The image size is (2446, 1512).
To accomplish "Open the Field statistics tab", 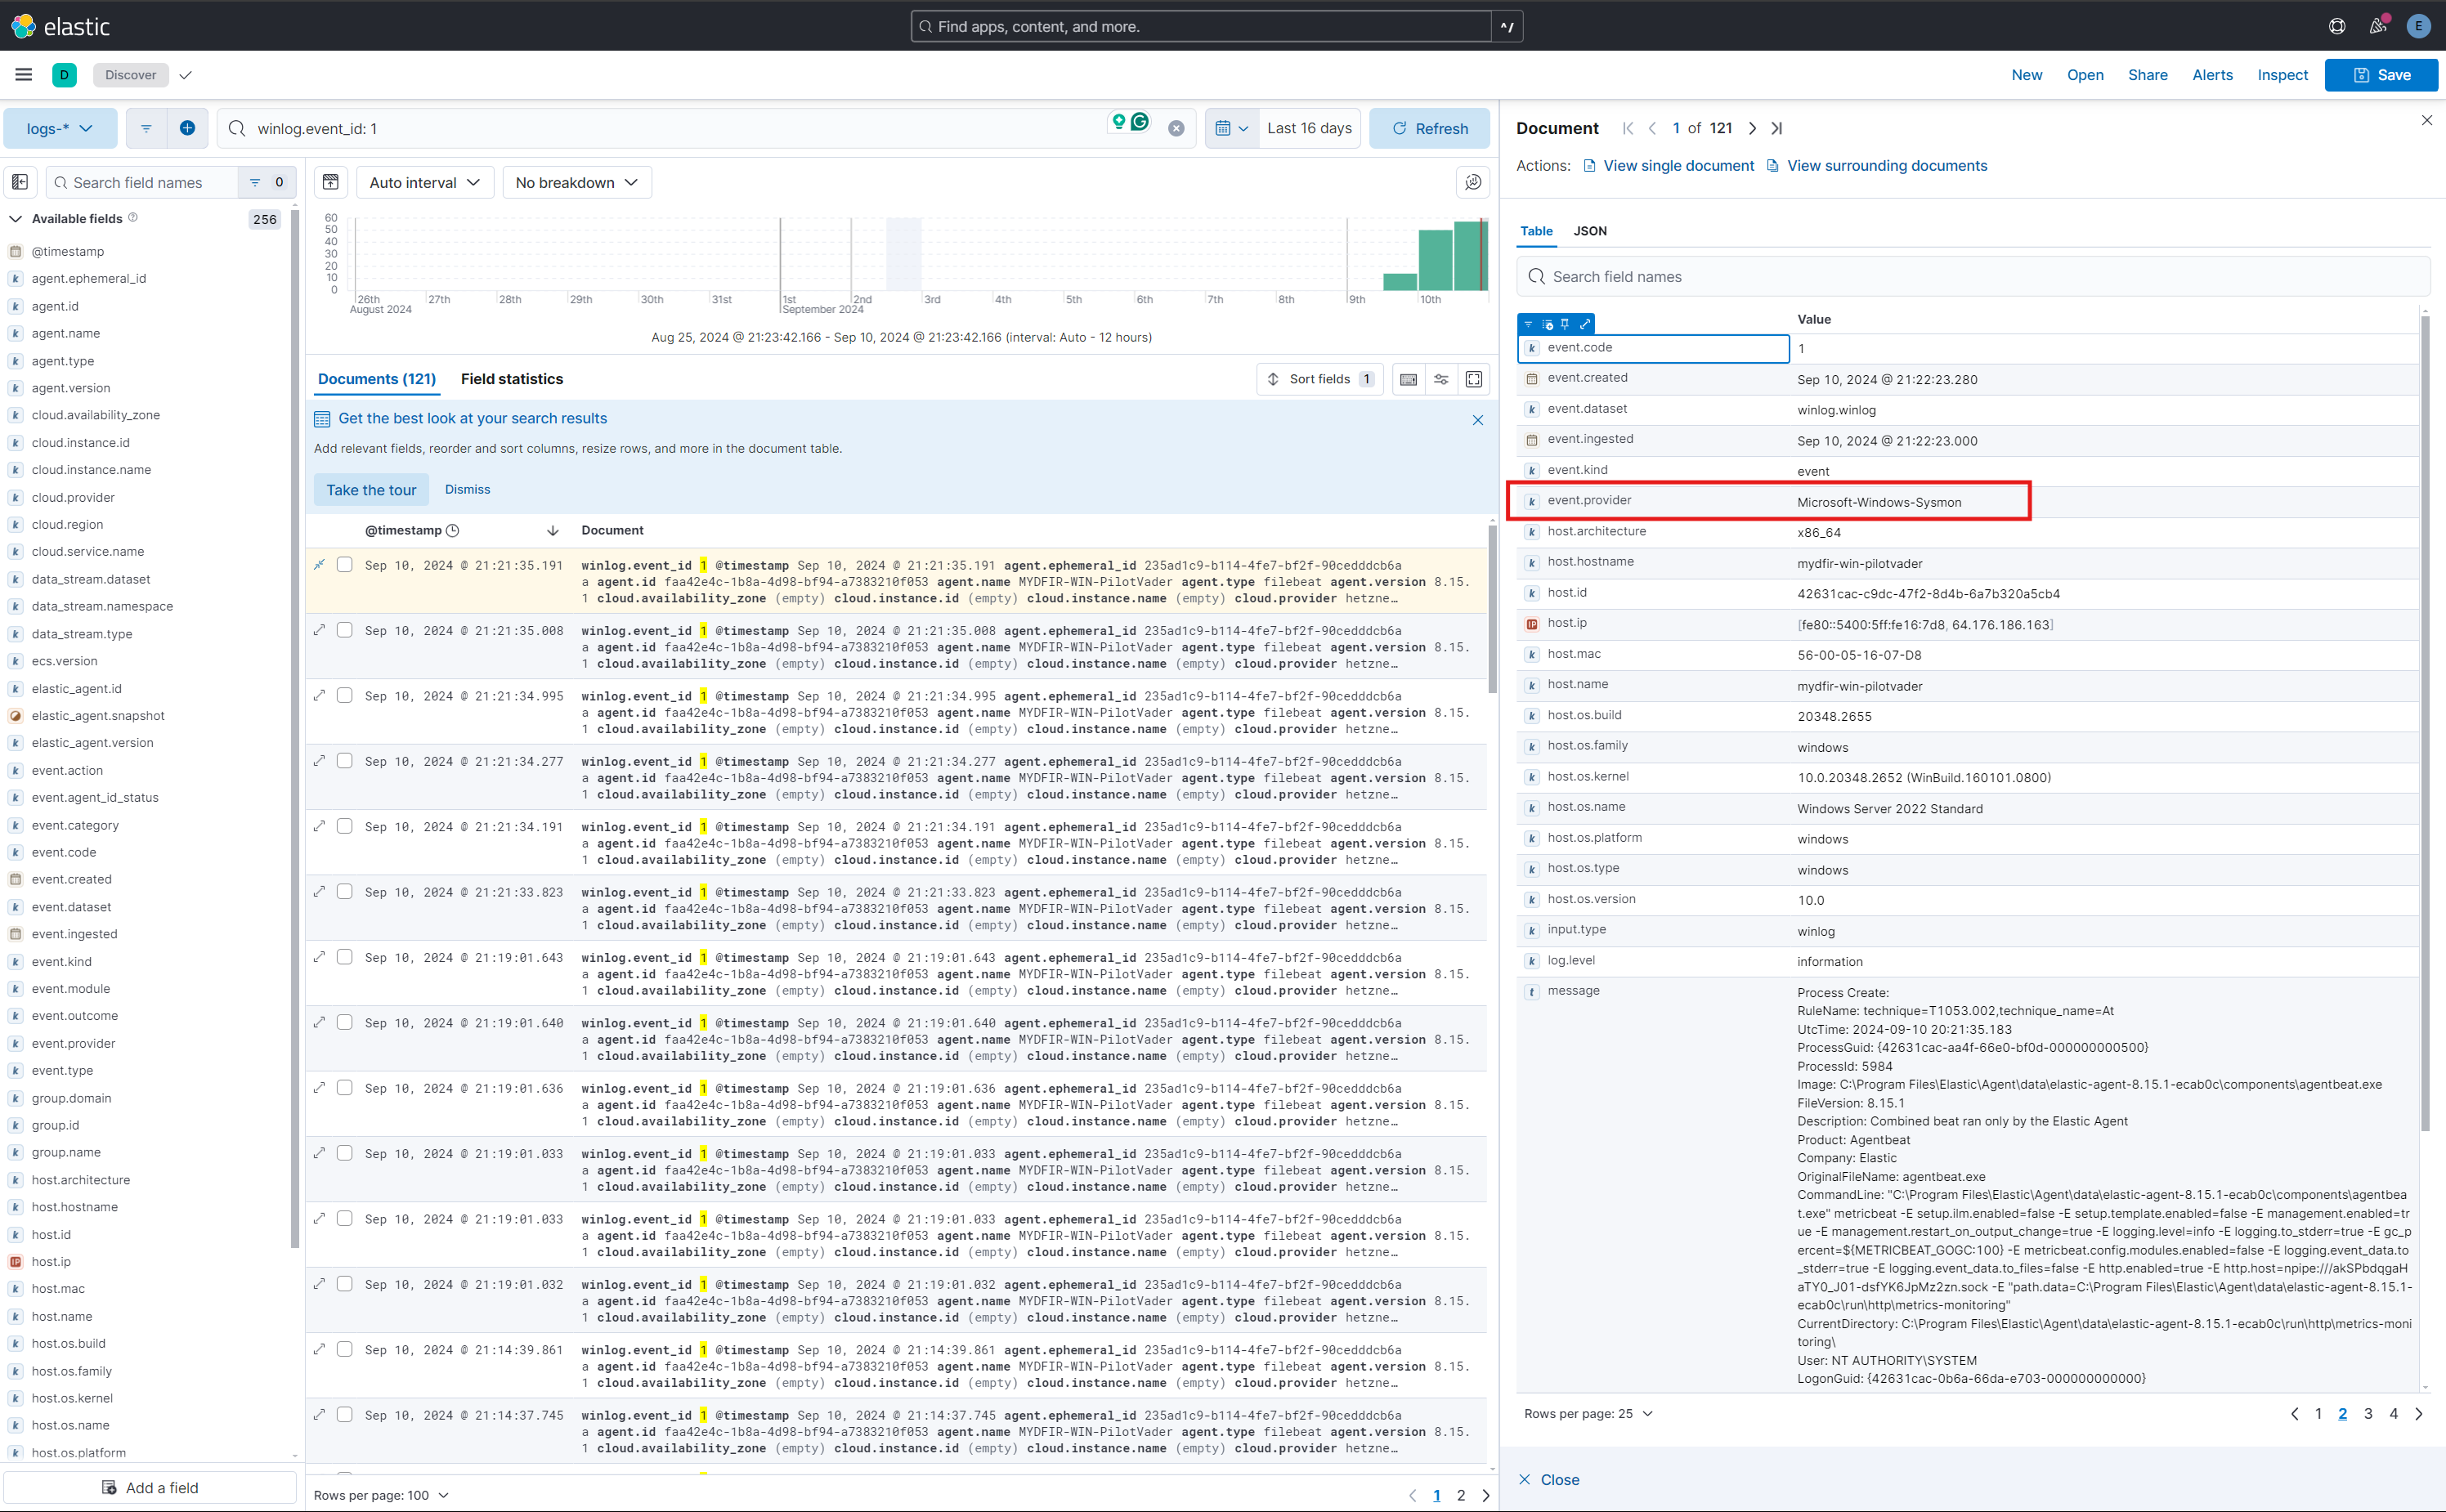I will [512, 379].
